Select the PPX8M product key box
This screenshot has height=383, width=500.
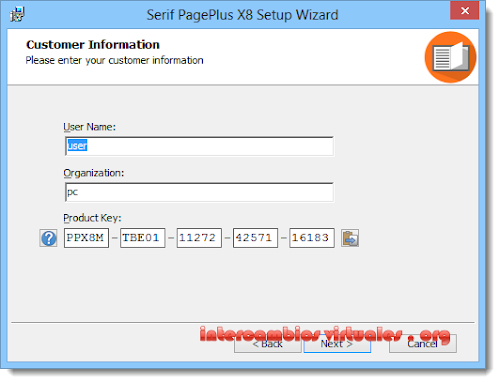pos(86,238)
